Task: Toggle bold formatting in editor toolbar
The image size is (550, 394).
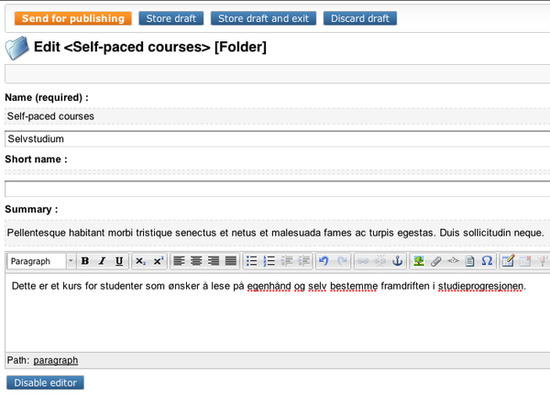Action: tap(85, 261)
